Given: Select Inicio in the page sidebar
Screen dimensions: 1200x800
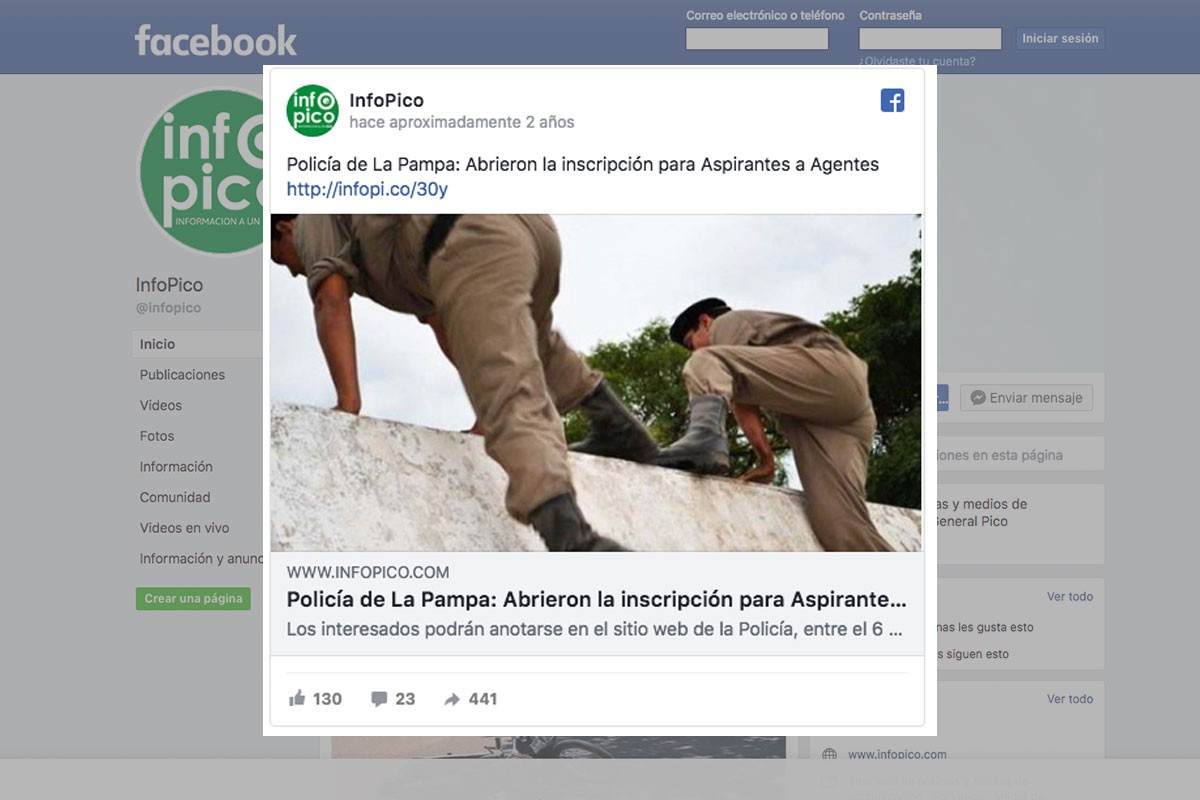Looking at the screenshot, I should click(x=197, y=344).
